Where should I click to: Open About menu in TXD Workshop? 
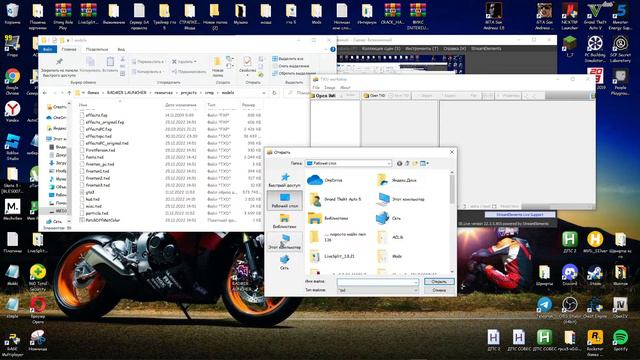pyautogui.click(x=345, y=87)
